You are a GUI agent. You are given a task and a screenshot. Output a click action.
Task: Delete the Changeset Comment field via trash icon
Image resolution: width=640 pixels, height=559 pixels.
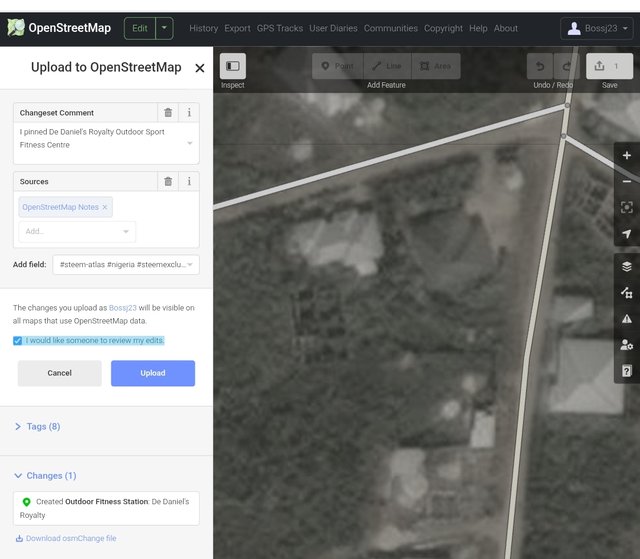coord(168,113)
